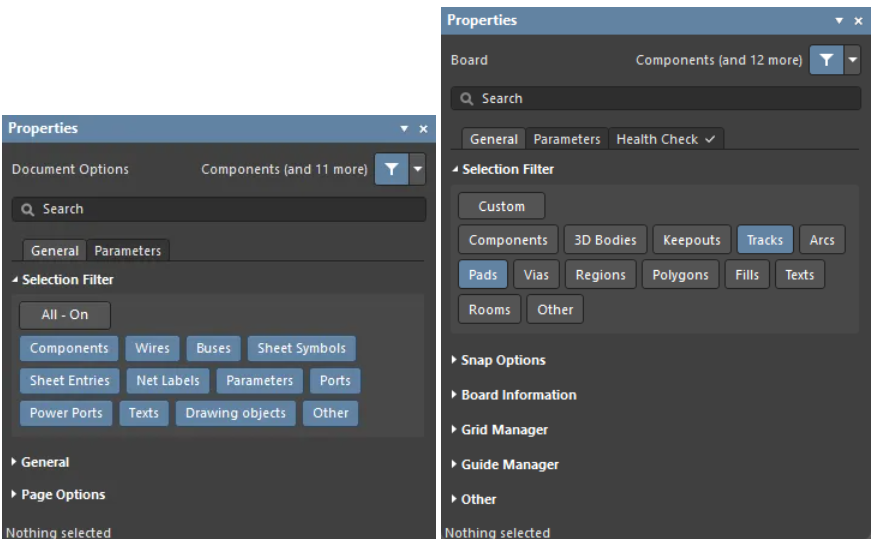Toggle Net Labels selection filter
The image size is (876, 541).
pyautogui.click(x=168, y=381)
